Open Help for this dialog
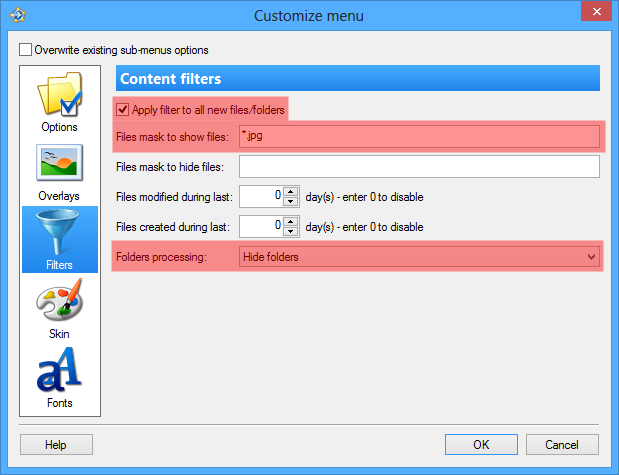The width and height of the screenshot is (619, 475). tap(56, 444)
